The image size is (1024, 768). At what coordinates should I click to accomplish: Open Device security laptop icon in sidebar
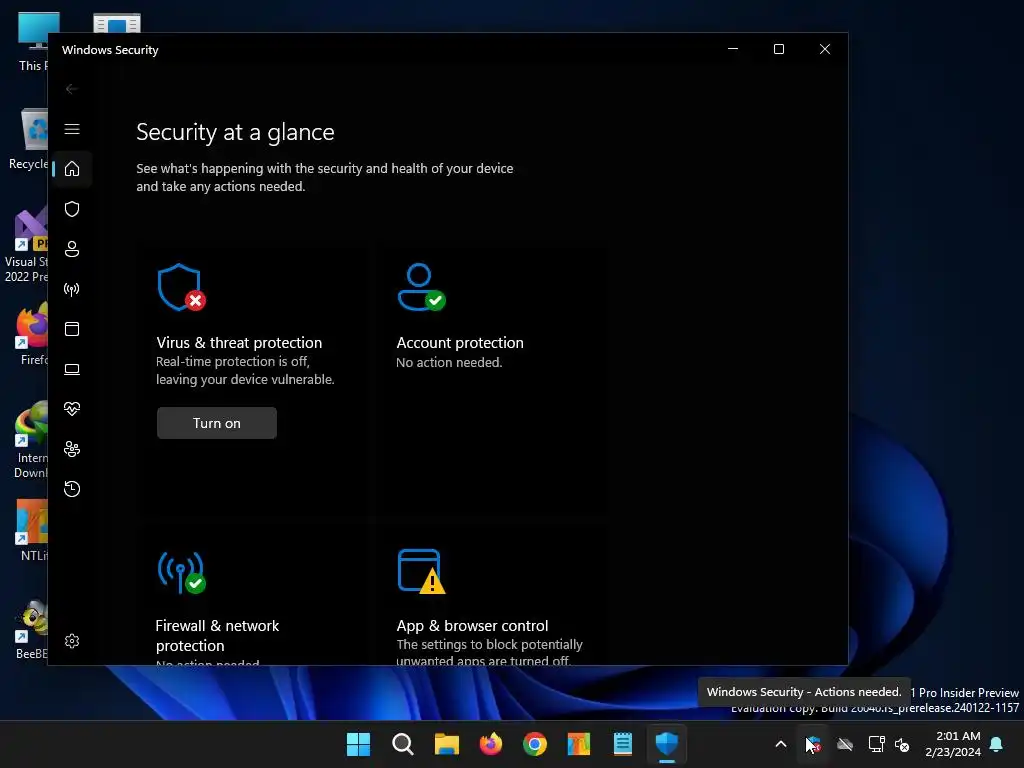point(72,369)
